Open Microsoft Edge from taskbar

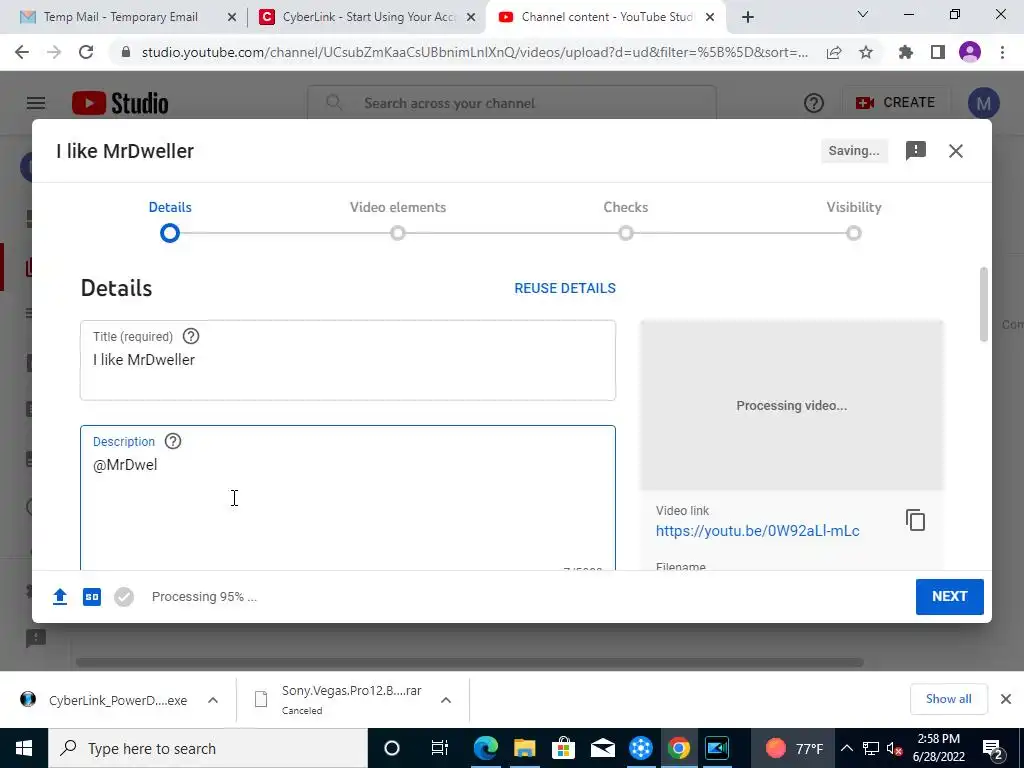pos(485,748)
